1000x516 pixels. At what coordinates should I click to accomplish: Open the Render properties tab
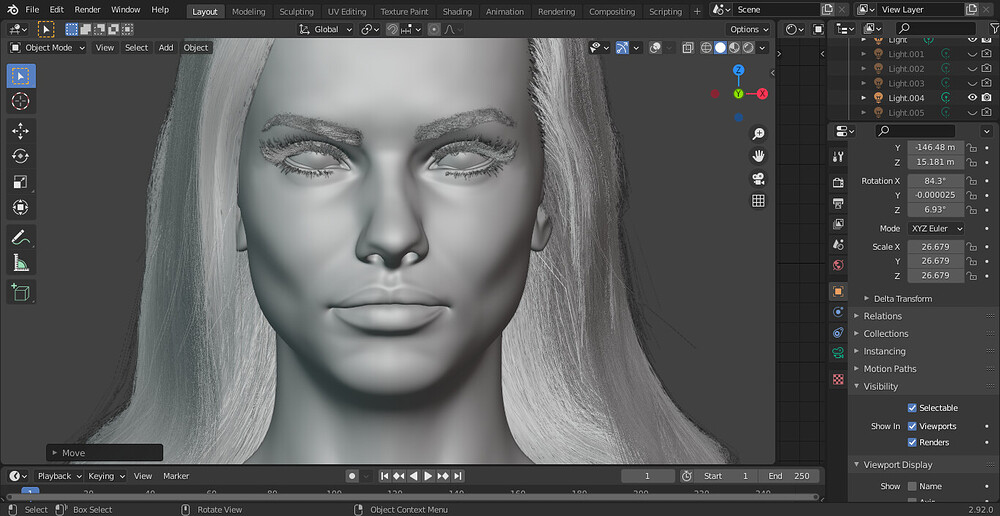pos(839,183)
